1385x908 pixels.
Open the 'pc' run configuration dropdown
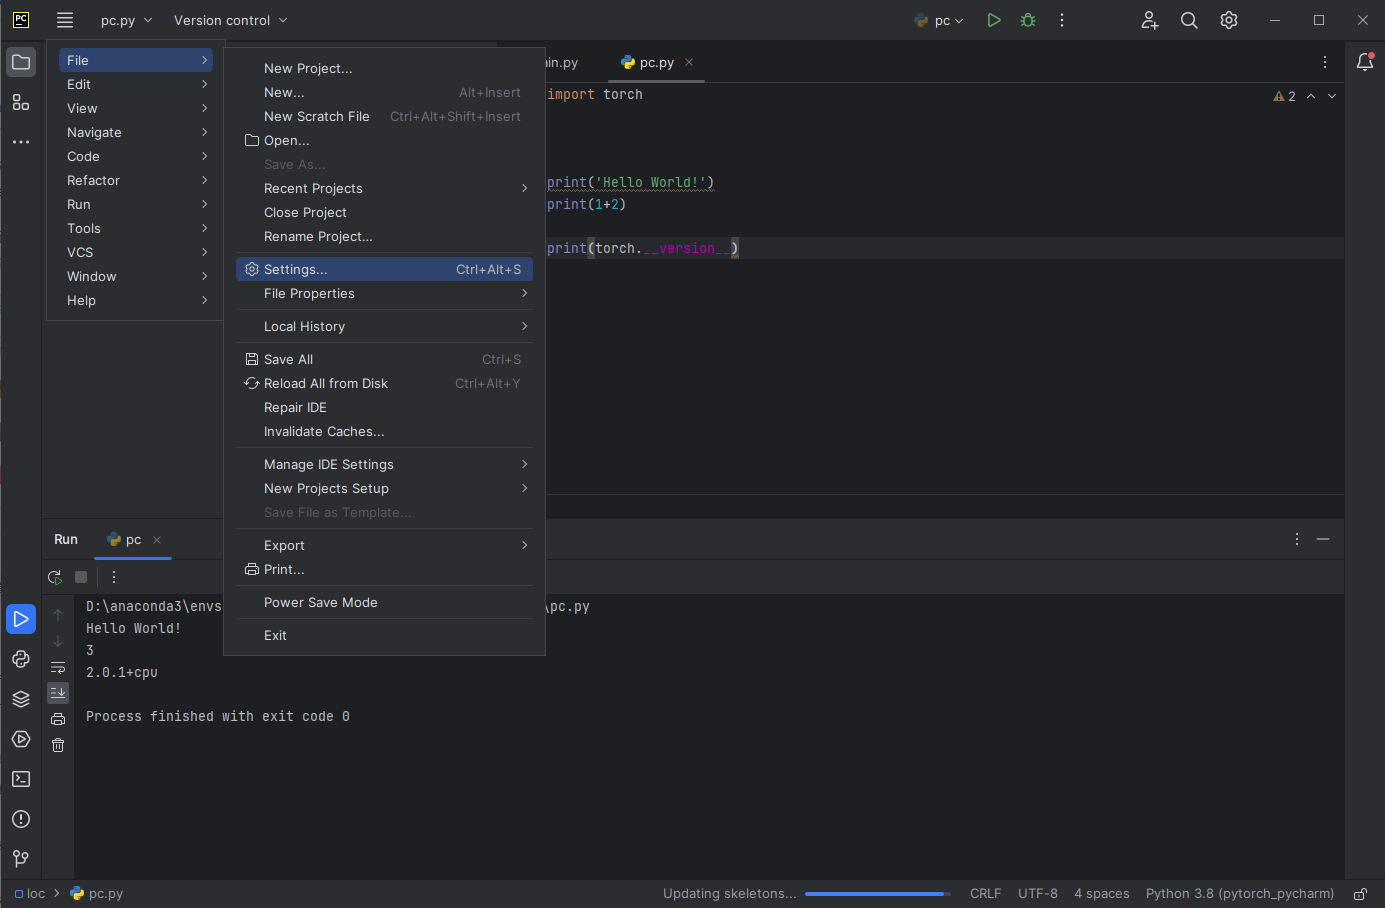939,20
